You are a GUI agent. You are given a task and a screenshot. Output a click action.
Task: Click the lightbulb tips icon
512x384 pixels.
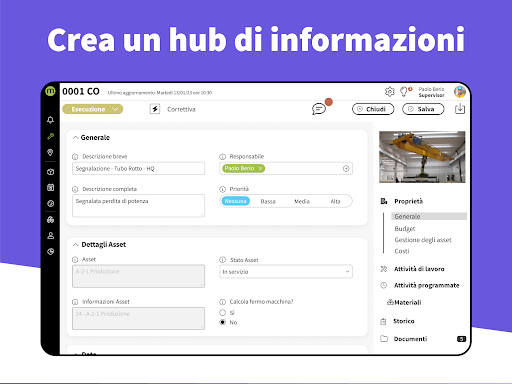[x=404, y=91]
